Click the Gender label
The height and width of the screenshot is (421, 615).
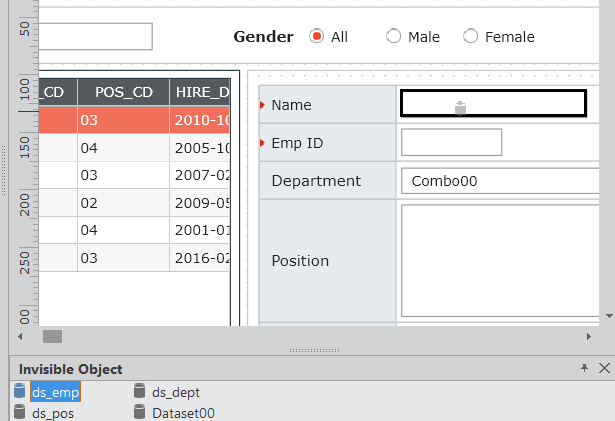(263, 37)
